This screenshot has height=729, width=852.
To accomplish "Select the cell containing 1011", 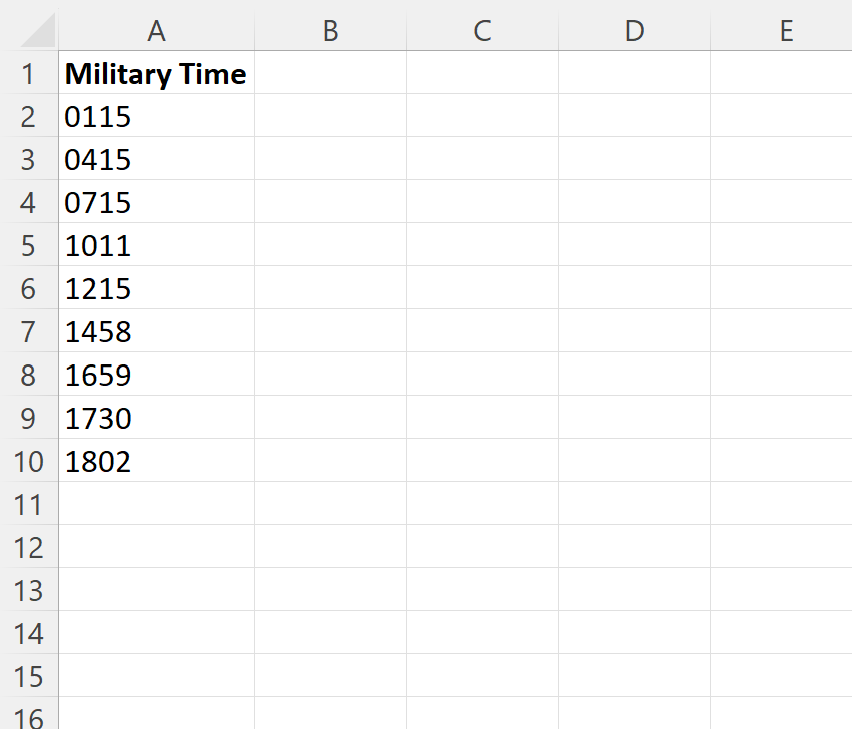I will click(156, 245).
